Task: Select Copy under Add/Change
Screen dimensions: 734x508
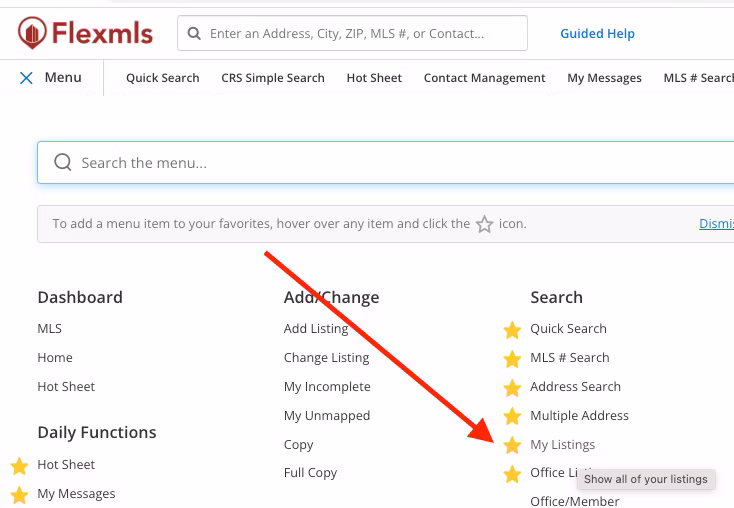Action: pos(298,445)
